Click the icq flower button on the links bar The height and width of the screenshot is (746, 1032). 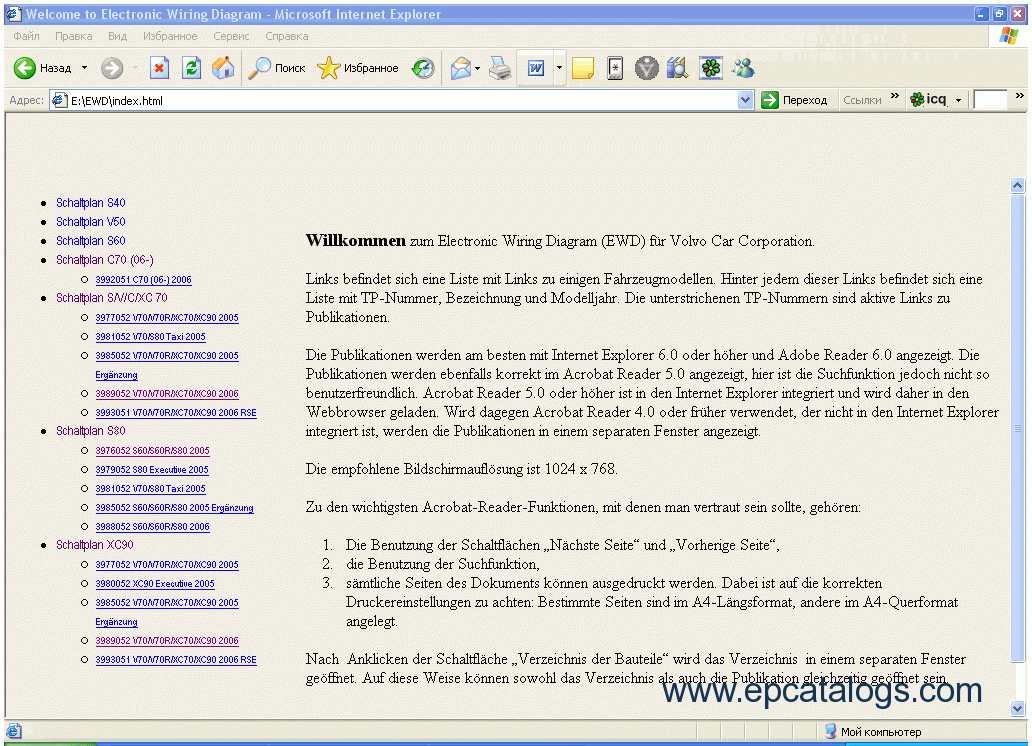point(928,99)
